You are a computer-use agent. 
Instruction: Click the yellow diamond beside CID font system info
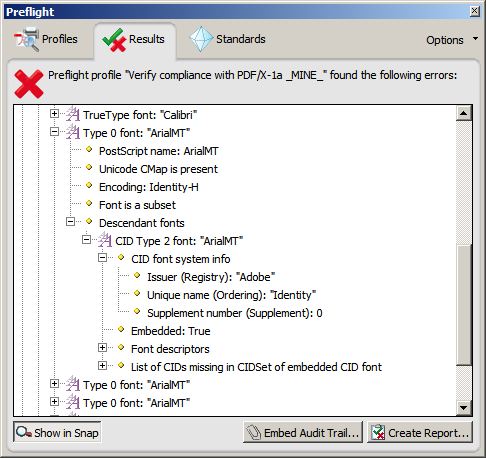pyautogui.click(x=121, y=257)
